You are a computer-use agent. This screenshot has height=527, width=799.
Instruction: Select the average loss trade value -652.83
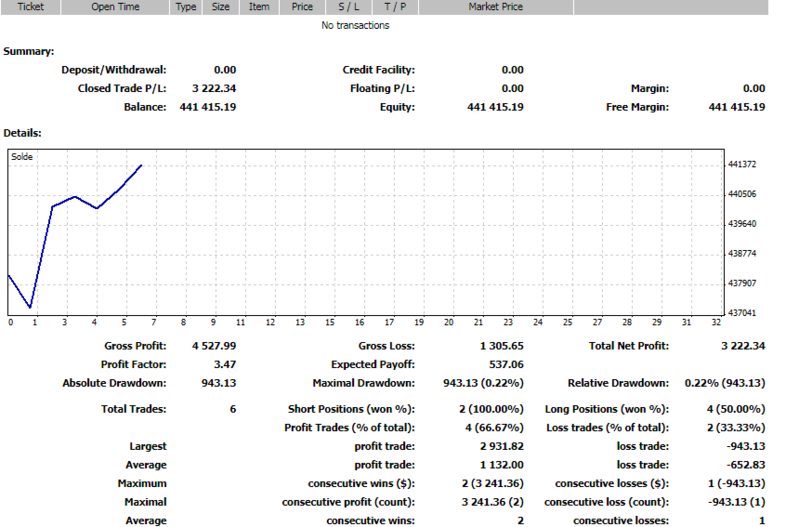(746, 465)
